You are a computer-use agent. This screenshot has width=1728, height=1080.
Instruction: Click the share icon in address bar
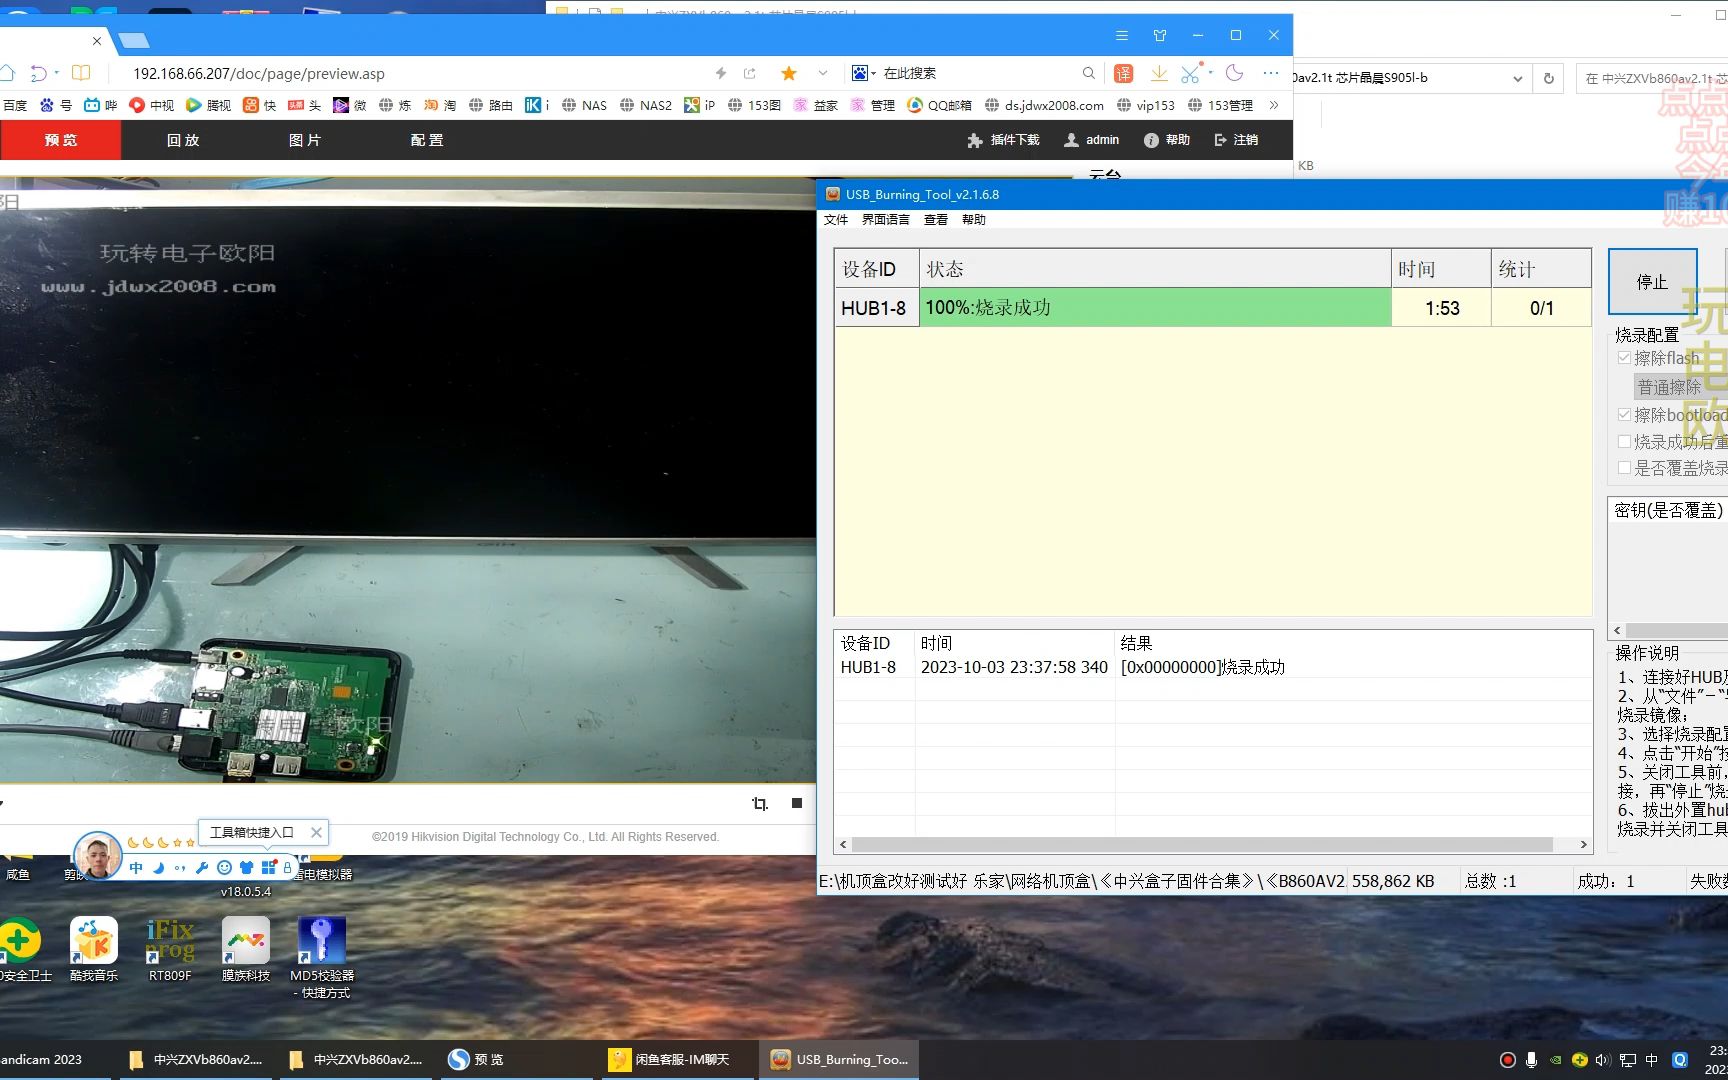pyautogui.click(x=750, y=73)
